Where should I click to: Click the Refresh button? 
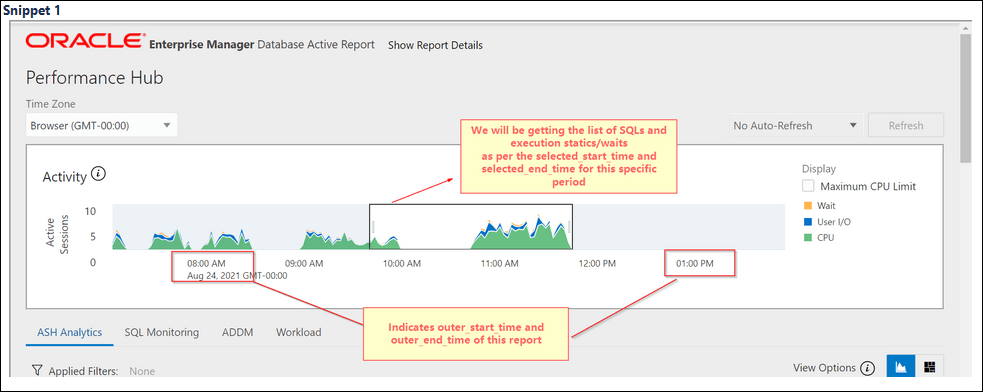click(x=906, y=125)
